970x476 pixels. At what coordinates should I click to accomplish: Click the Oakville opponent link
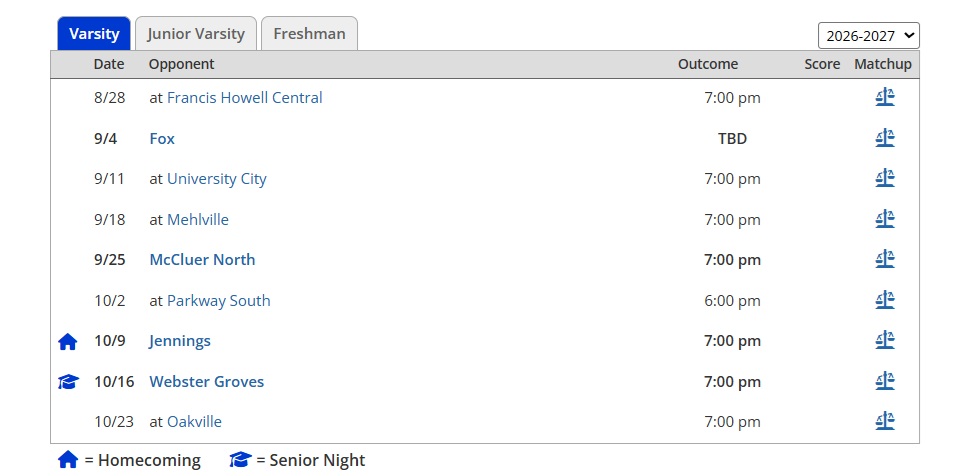pyautogui.click(x=194, y=422)
